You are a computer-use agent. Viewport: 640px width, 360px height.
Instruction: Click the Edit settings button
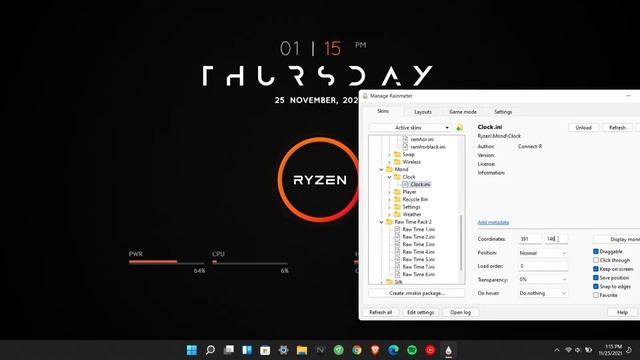point(420,312)
